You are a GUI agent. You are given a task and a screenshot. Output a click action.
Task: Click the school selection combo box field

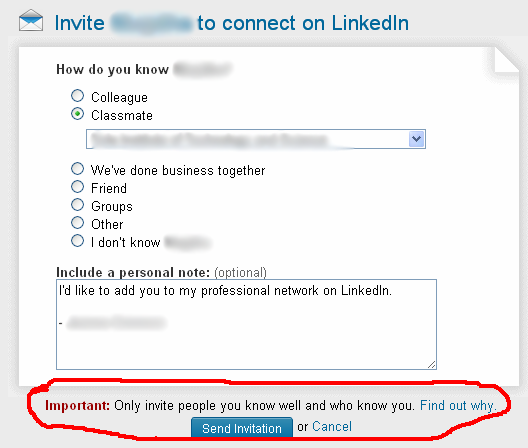tap(256, 139)
